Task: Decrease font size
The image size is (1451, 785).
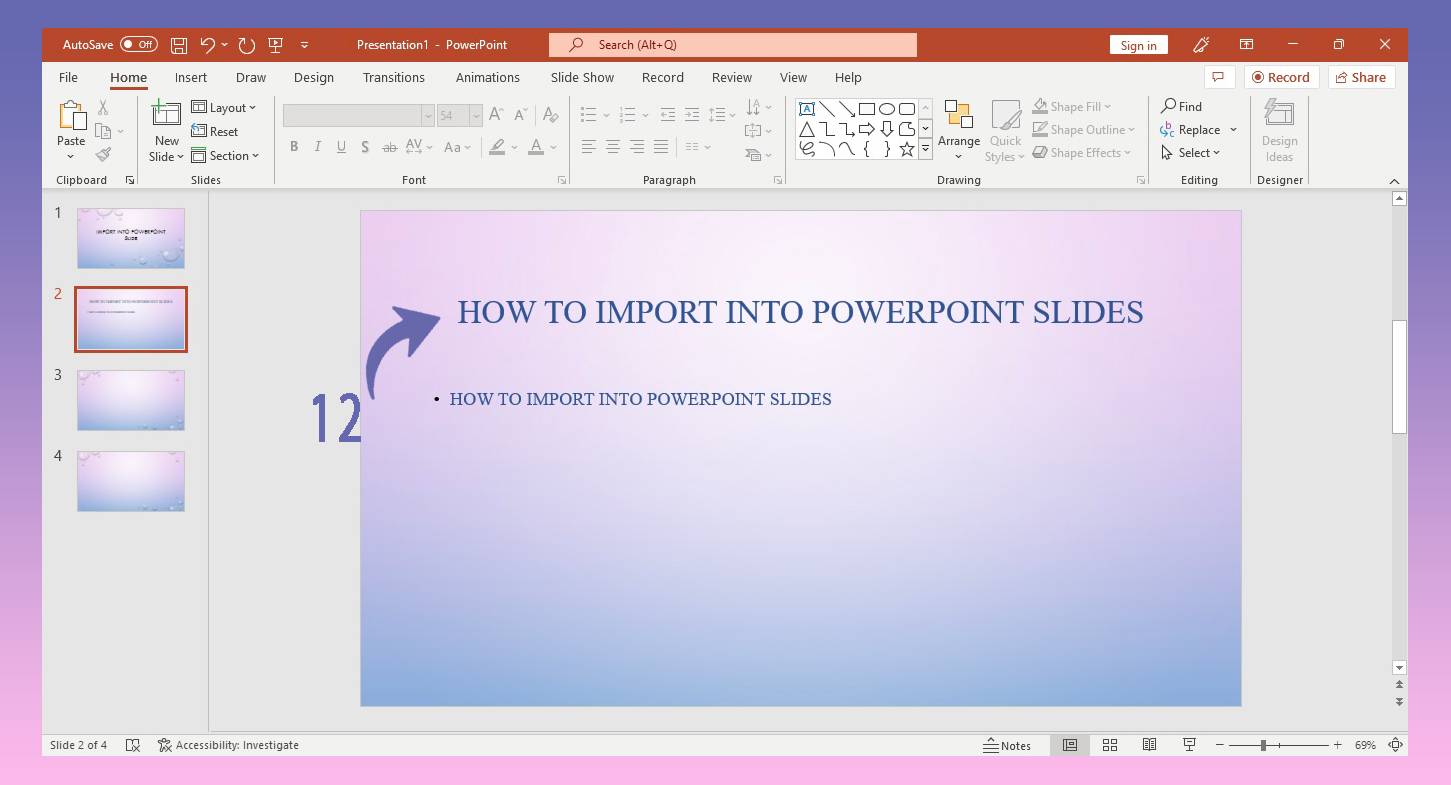Action: pos(521,115)
